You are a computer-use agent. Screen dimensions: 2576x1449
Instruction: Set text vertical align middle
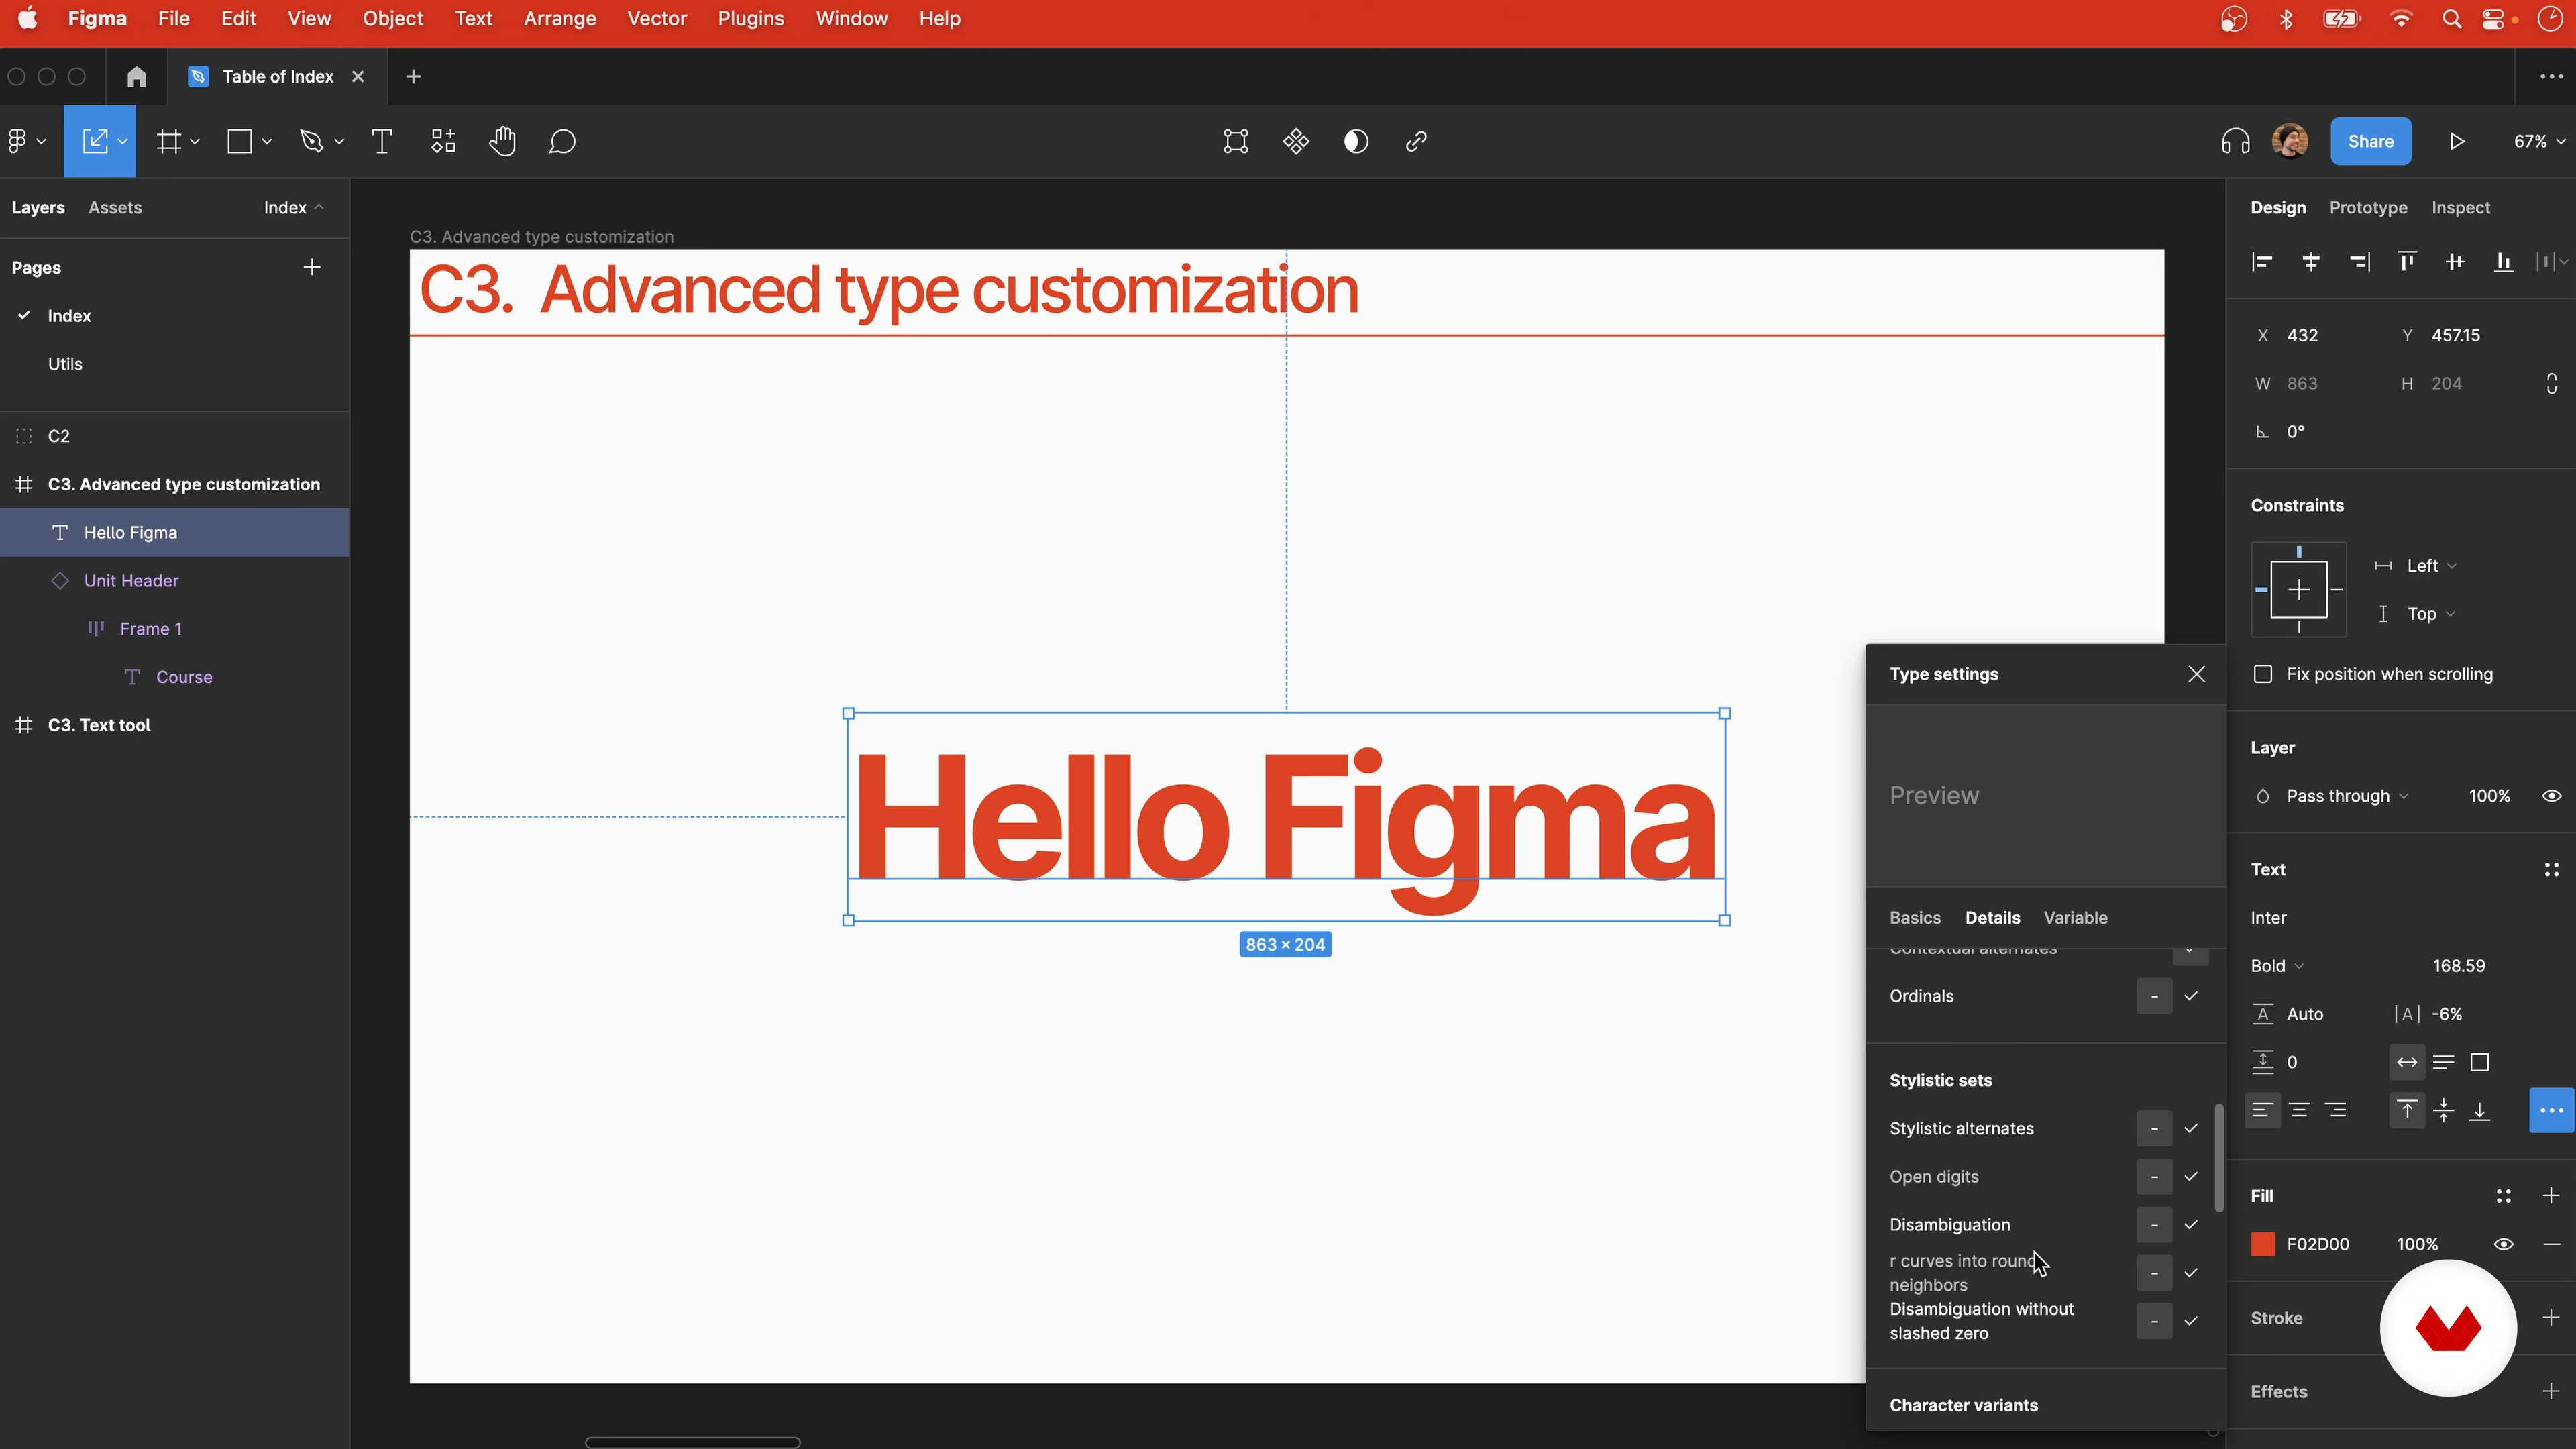(x=2444, y=1111)
